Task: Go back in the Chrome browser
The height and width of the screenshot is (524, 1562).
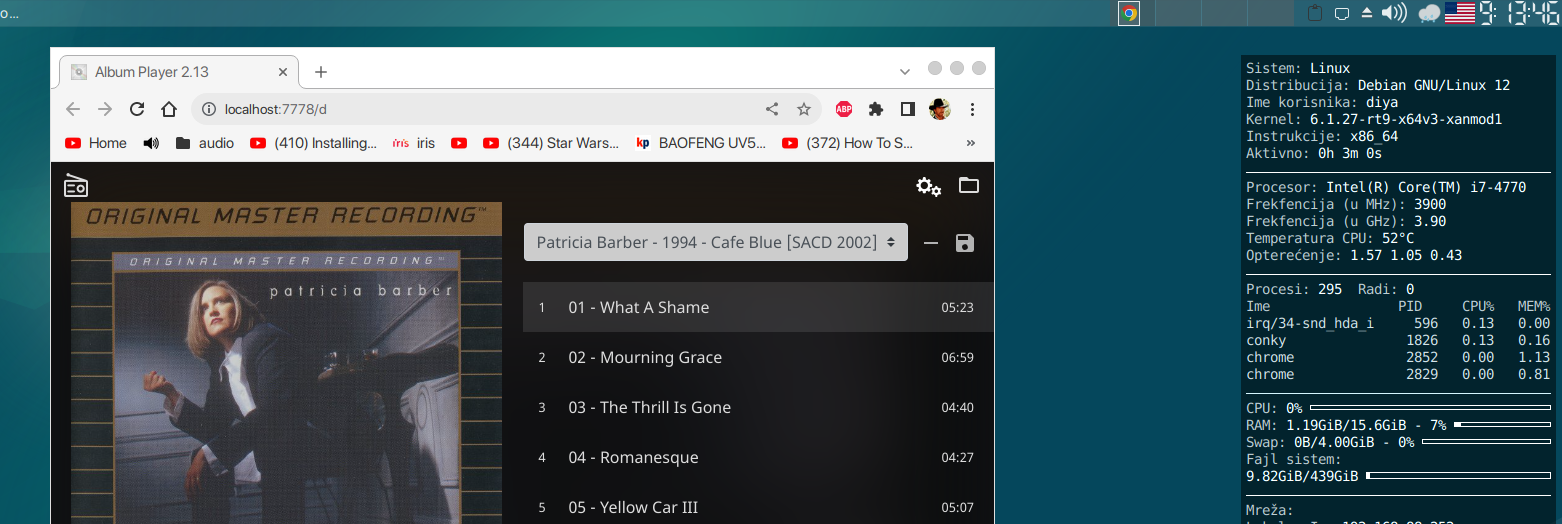Action: point(73,109)
